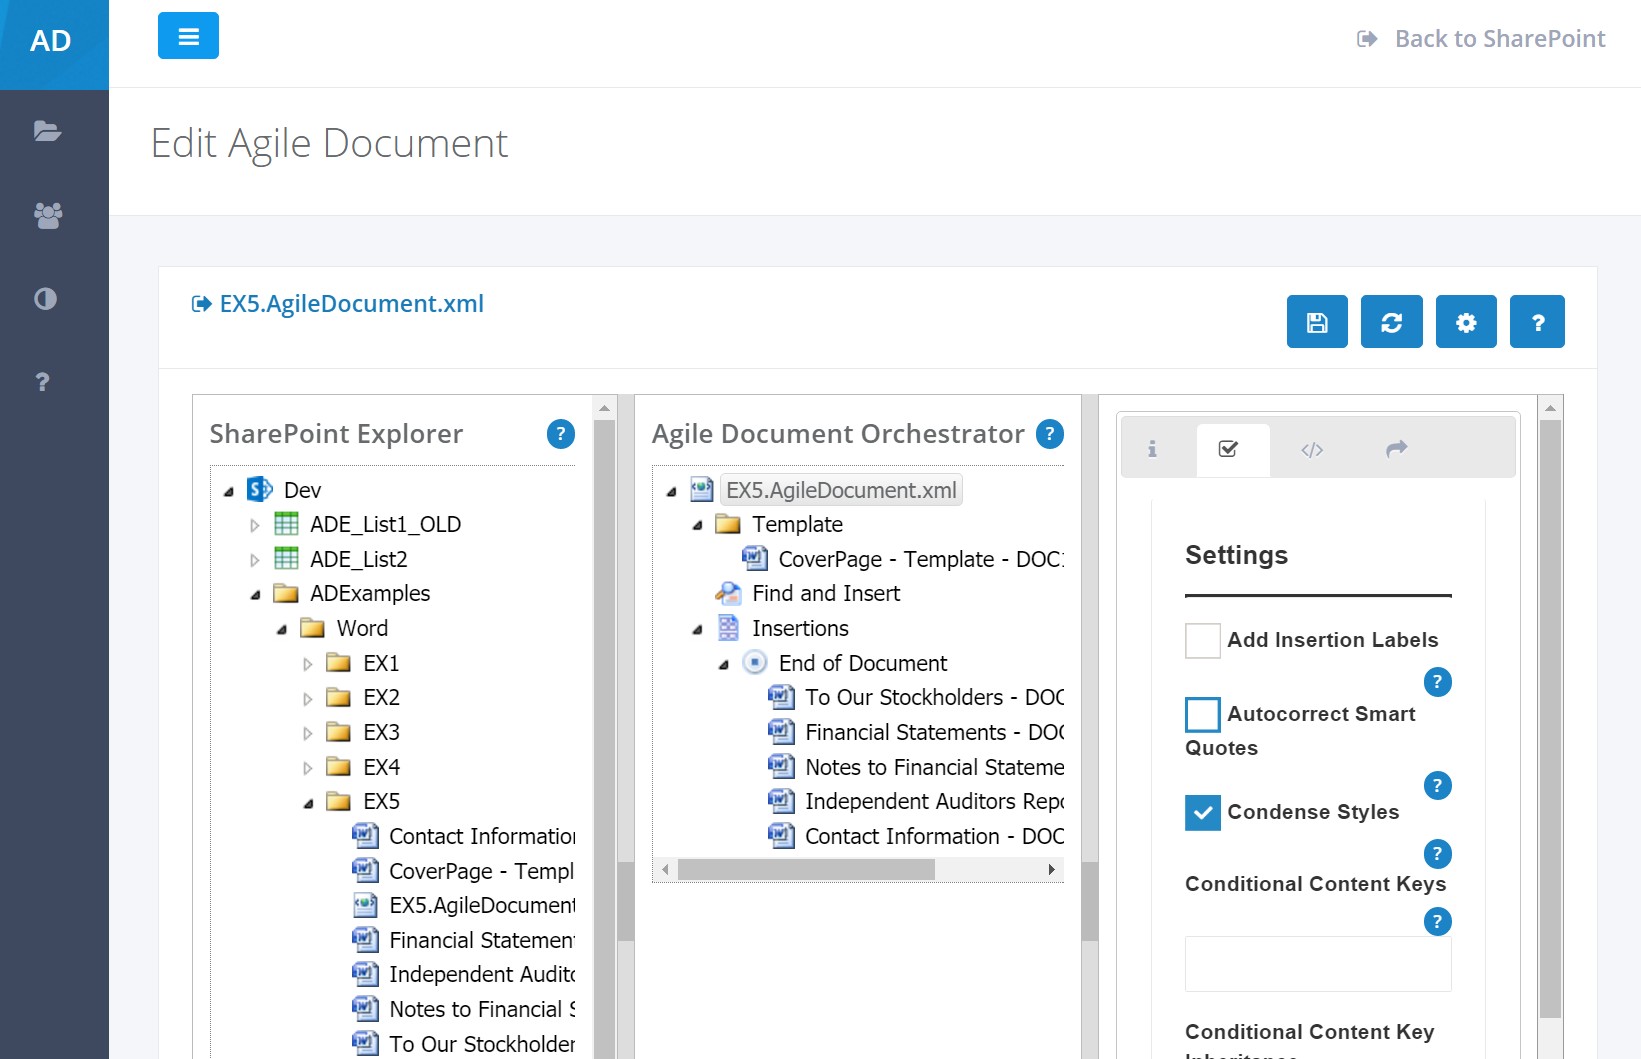Click SharePoint Explorer scrollbar up arrow
The height and width of the screenshot is (1059, 1641).
click(x=604, y=408)
